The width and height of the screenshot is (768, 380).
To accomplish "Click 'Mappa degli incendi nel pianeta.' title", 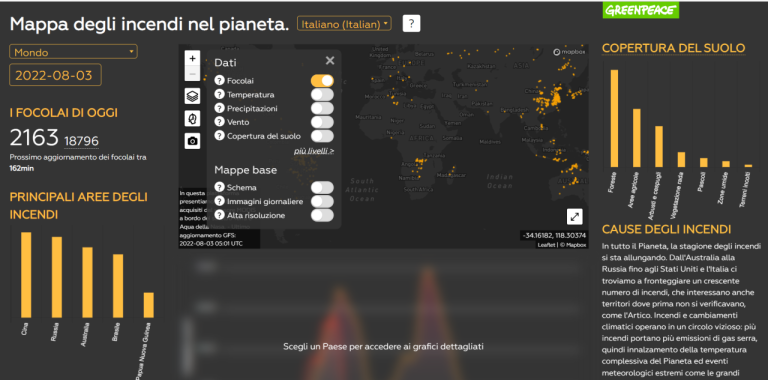I will tap(149, 24).
